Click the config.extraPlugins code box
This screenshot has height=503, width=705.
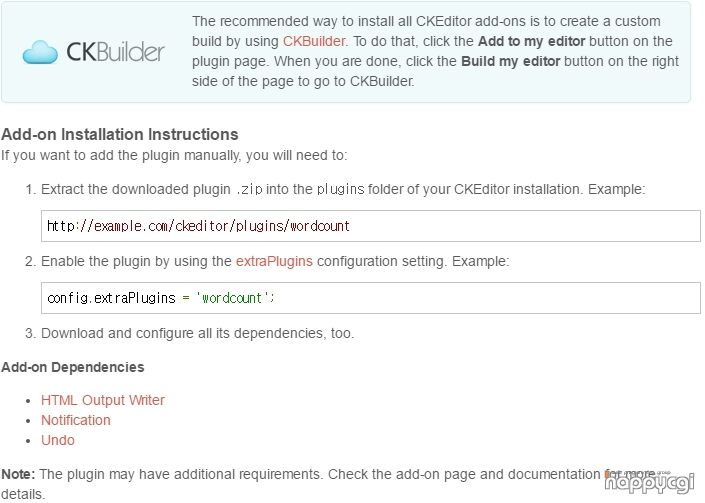coord(370,298)
